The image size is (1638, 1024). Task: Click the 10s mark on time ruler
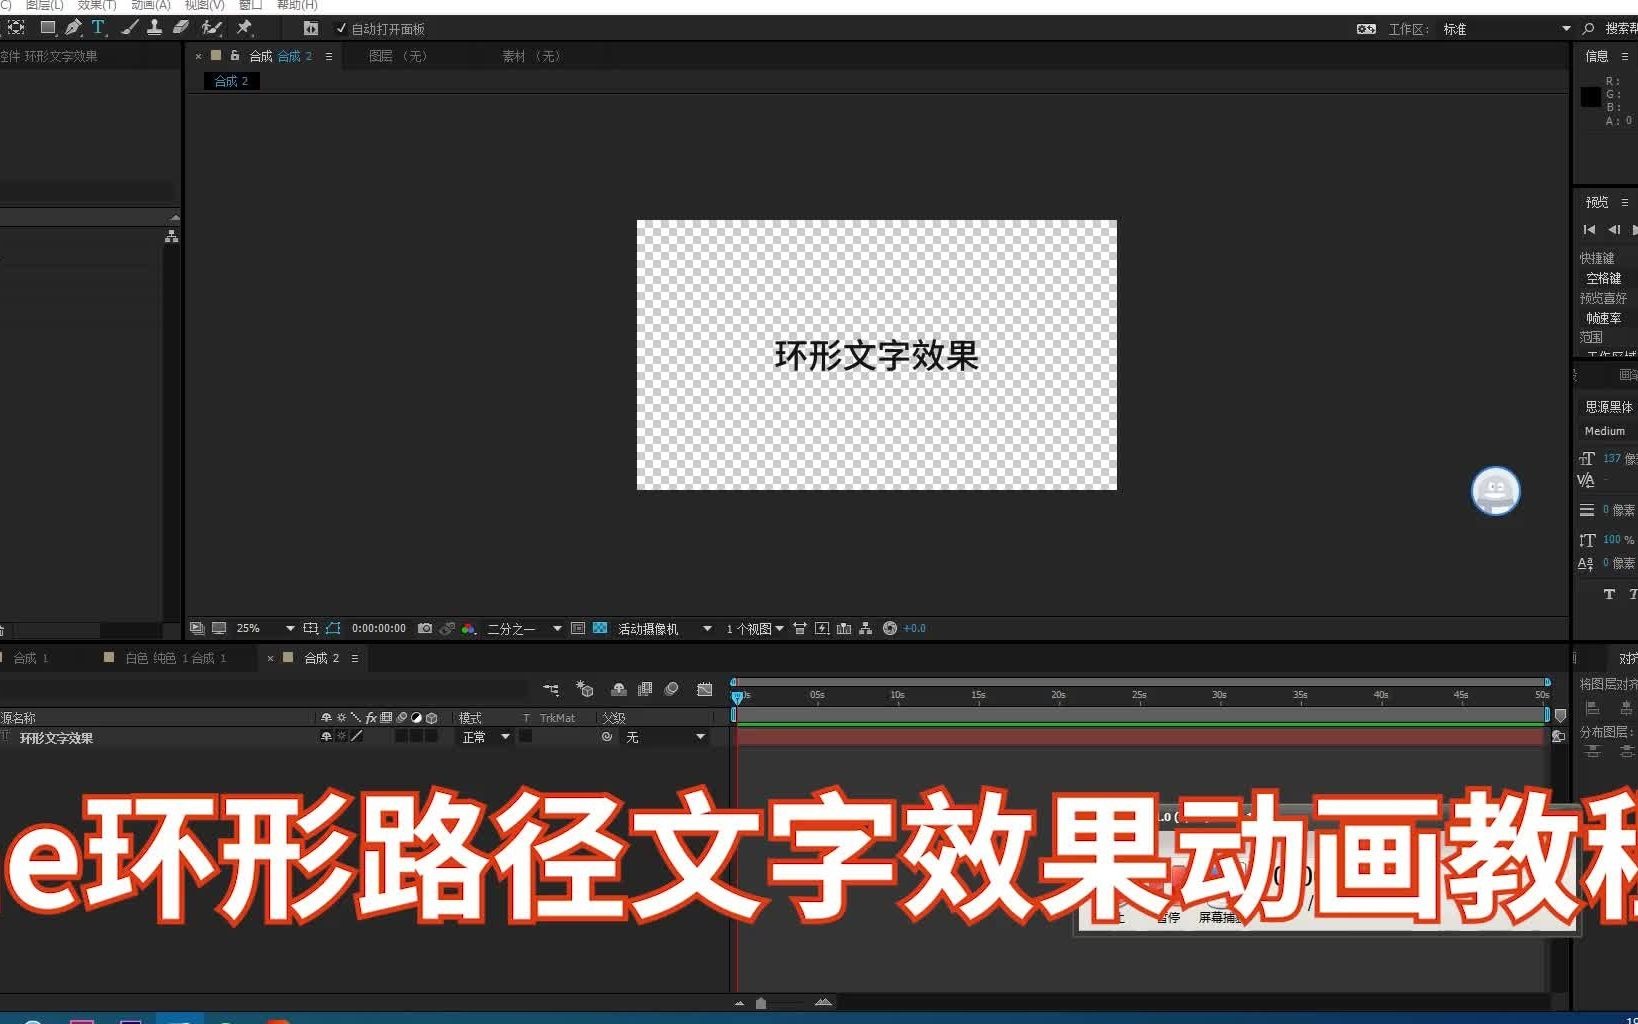tap(897, 695)
